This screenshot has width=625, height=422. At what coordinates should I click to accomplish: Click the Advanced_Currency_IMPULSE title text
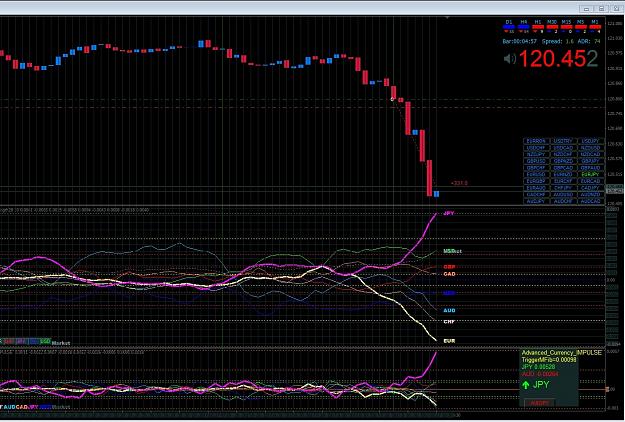[562, 353]
